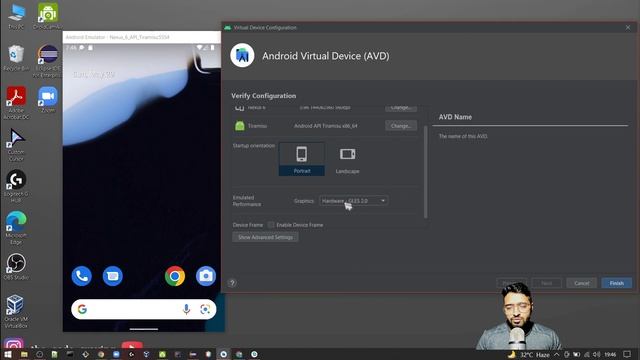The height and width of the screenshot is (360, 640).
Task: Open File Explorer from the taskbar
Action: 24,354
